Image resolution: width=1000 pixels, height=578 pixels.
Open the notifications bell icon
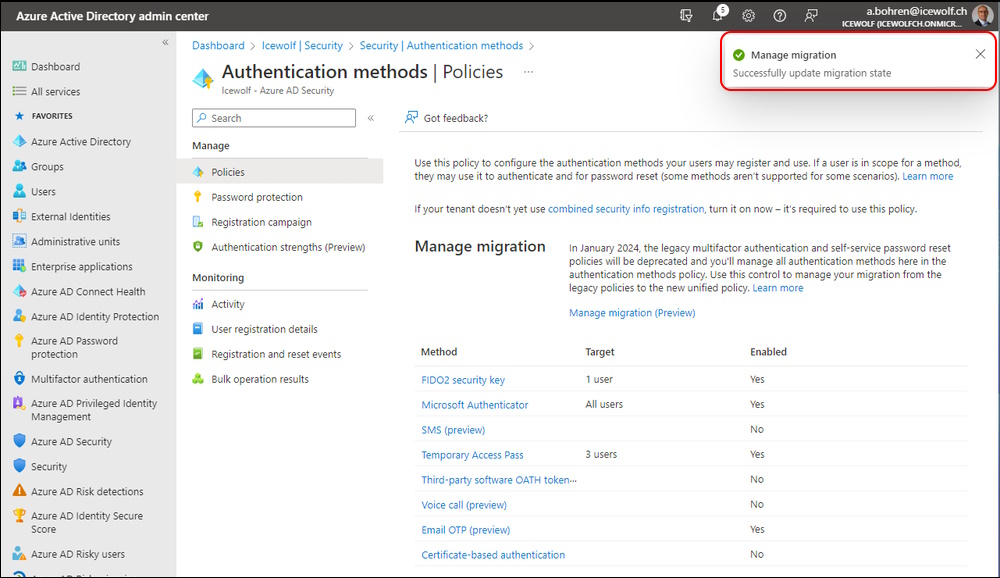[718, 15]
